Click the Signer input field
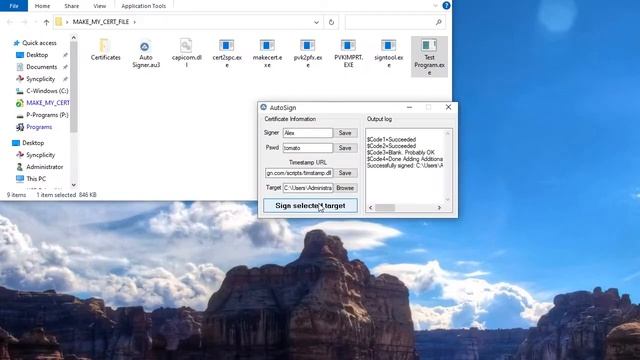This screenshot has height=360, width=640. (308, 133)
